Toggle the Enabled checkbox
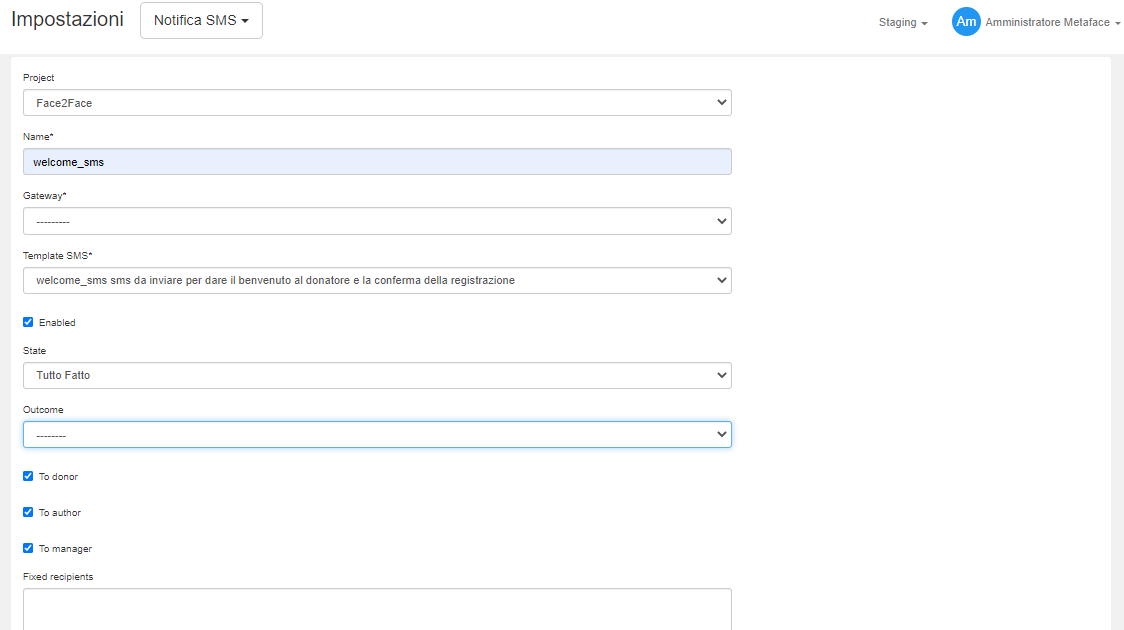 coord(28,322)
